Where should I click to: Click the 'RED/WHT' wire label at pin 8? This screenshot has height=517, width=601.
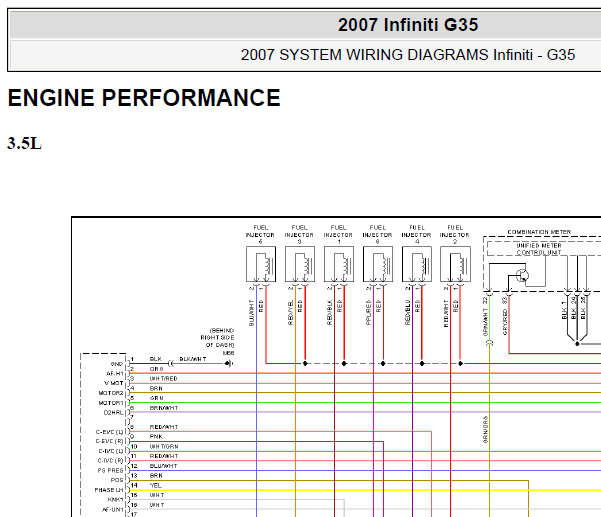click(x=164, y=427)
